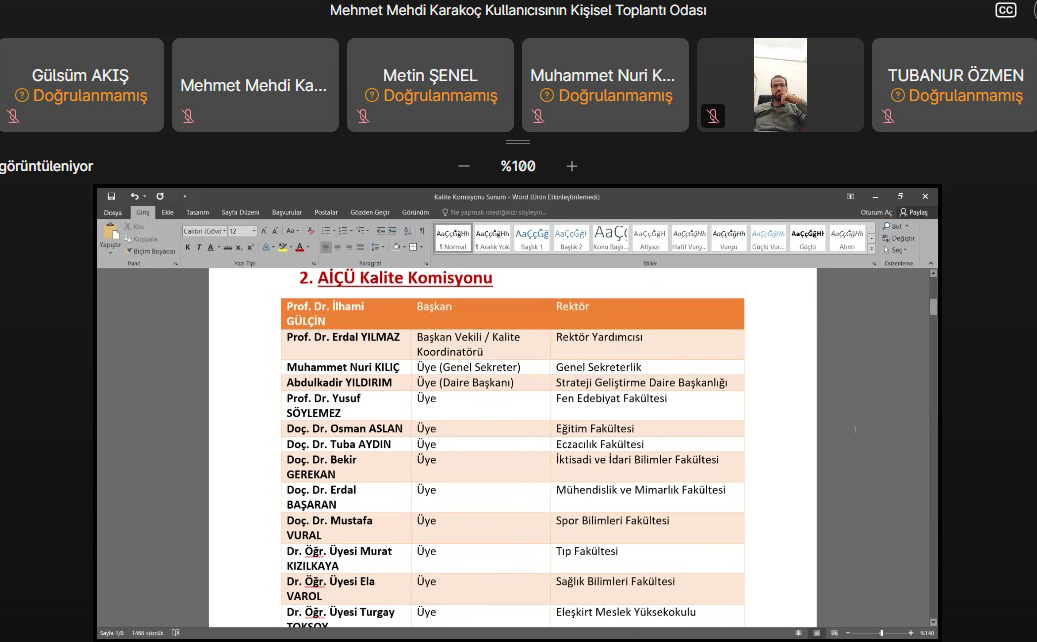Click the Oturum Aç sign-in link
1037x642 pixels.
tap(876, 212)
